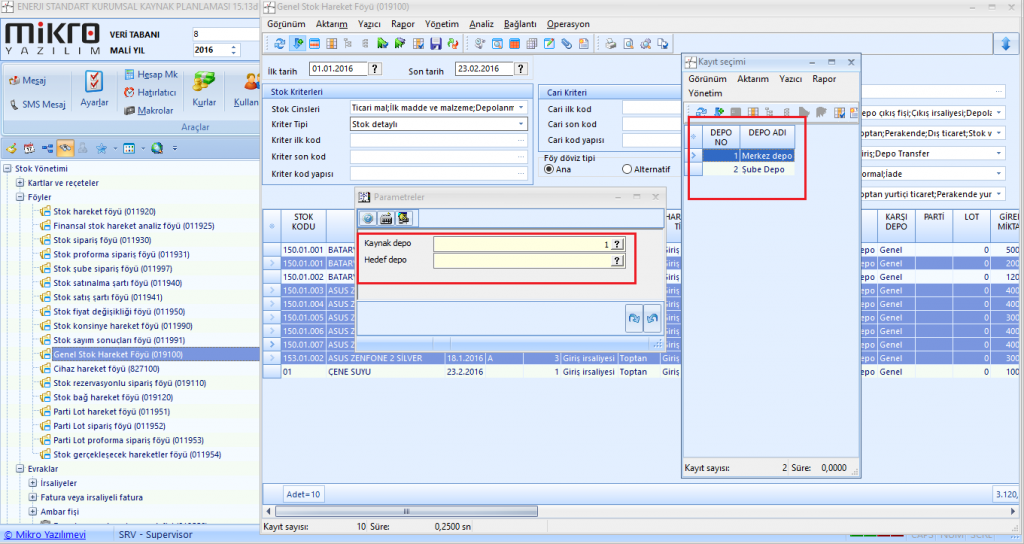Open the Stok Cinsleri dropdown
The image size is (1024, 544).
pos(521,108)
